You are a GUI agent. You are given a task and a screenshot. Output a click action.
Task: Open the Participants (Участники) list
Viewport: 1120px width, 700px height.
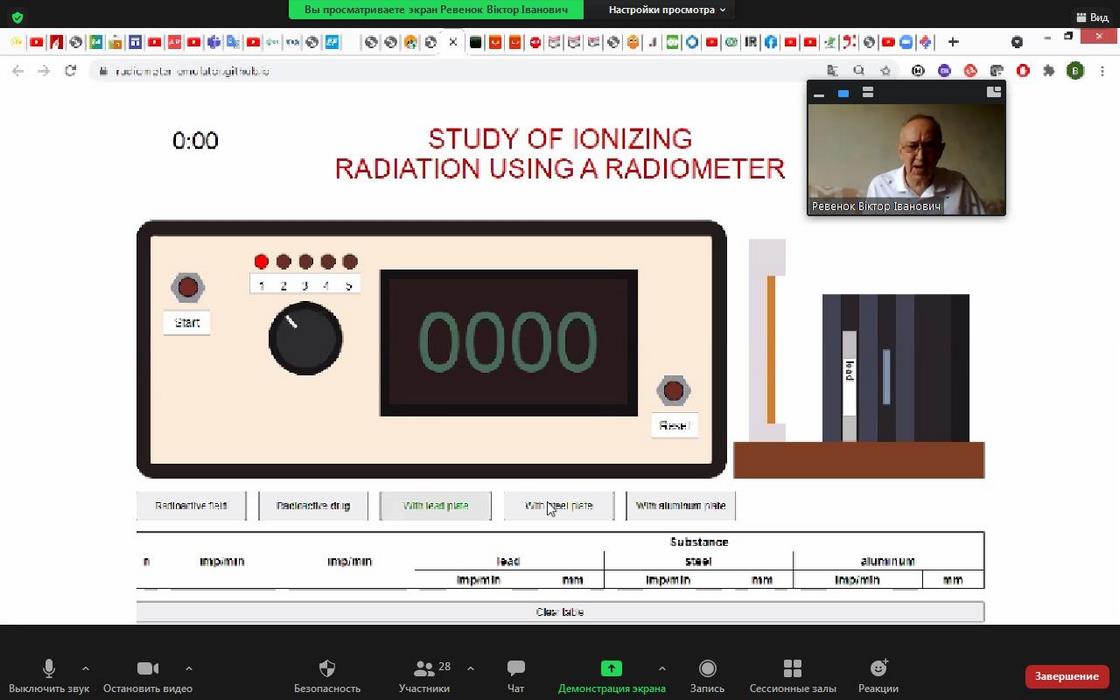pos(424,669)
